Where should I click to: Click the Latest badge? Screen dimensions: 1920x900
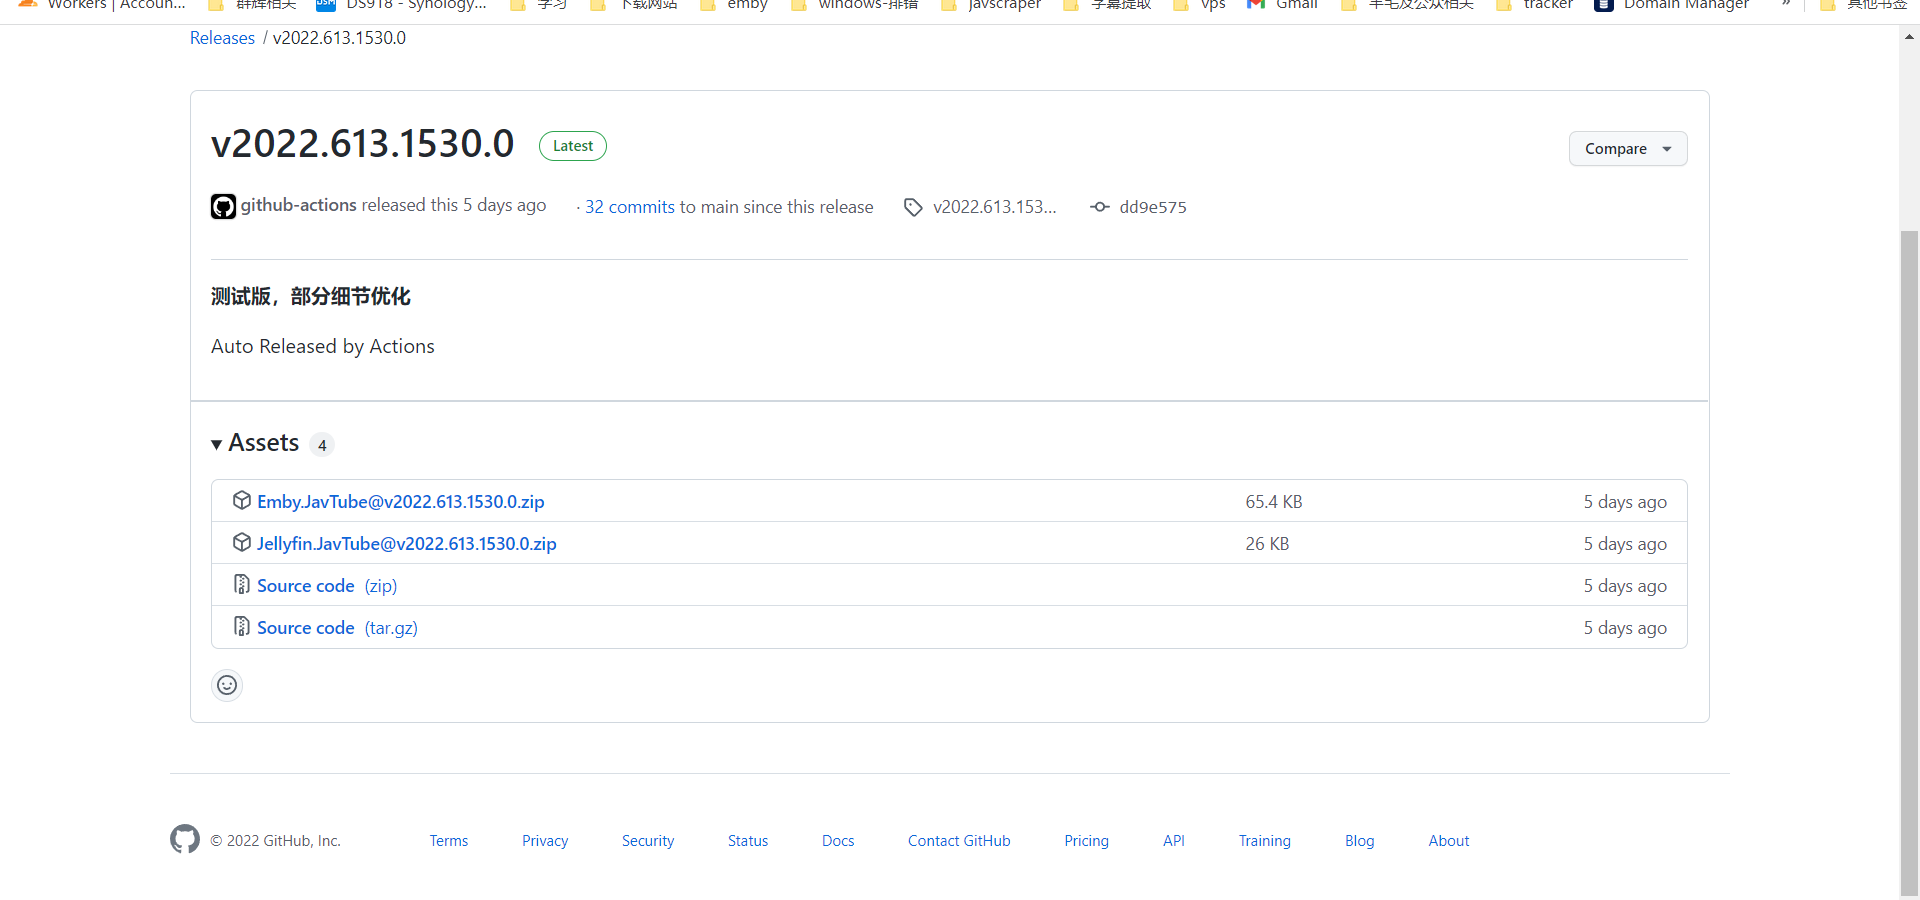[573, 146]
